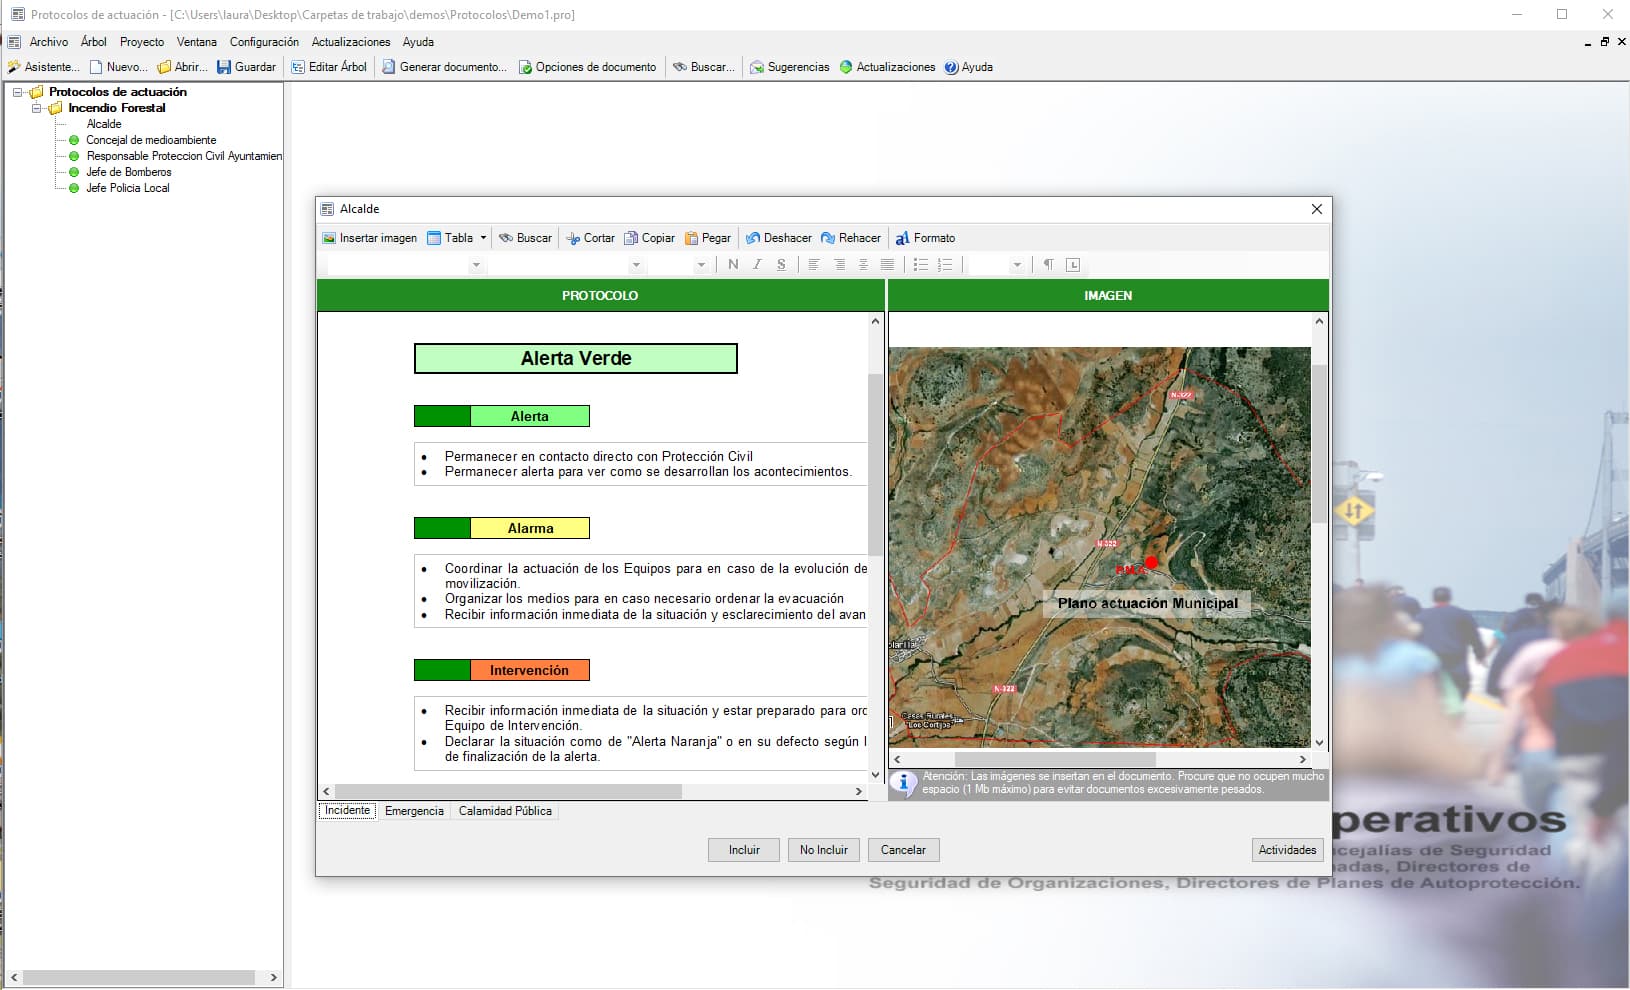Screen dimensions: 1630x990
Task: Cut selection with Cortar
Action: (x=590, y=238)
